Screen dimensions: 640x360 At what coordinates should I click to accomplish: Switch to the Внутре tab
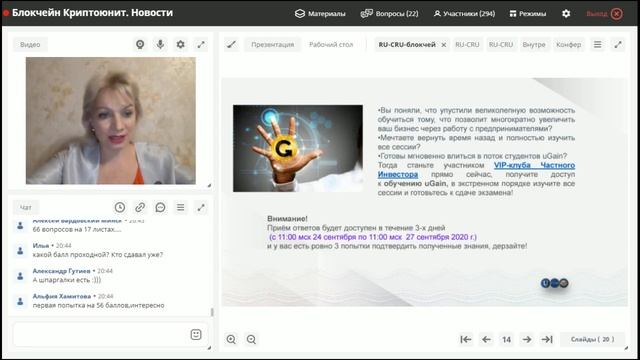534,44
